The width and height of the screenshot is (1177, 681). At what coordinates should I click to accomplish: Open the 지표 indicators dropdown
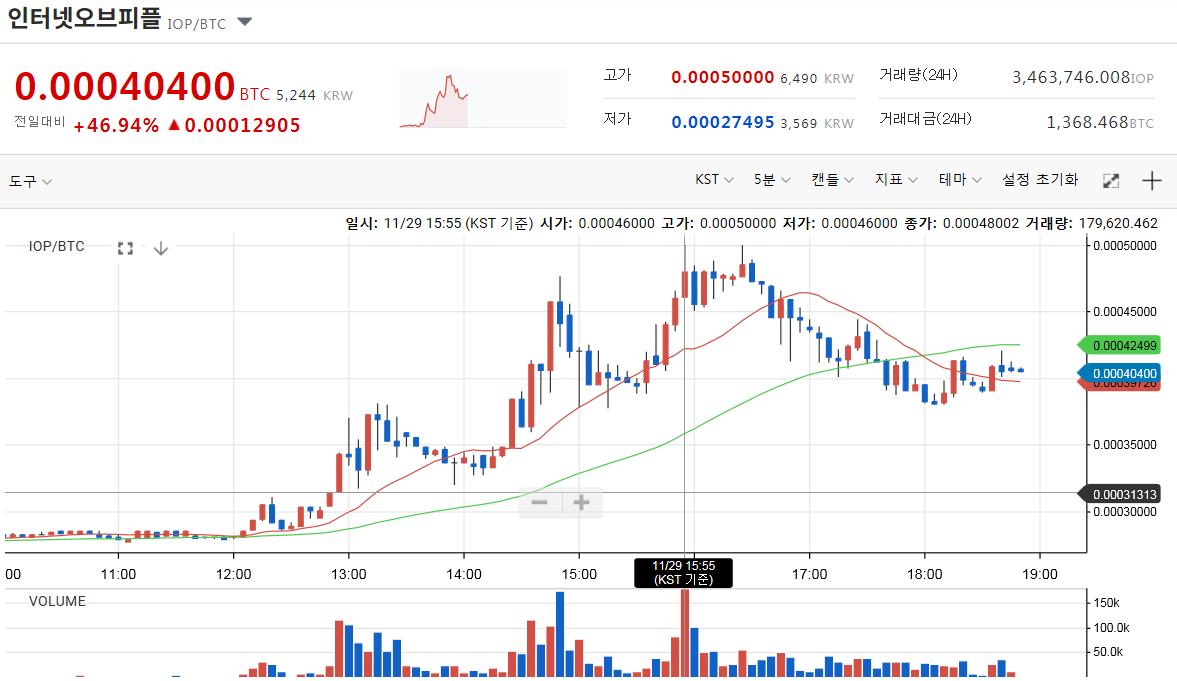(893, 179)
